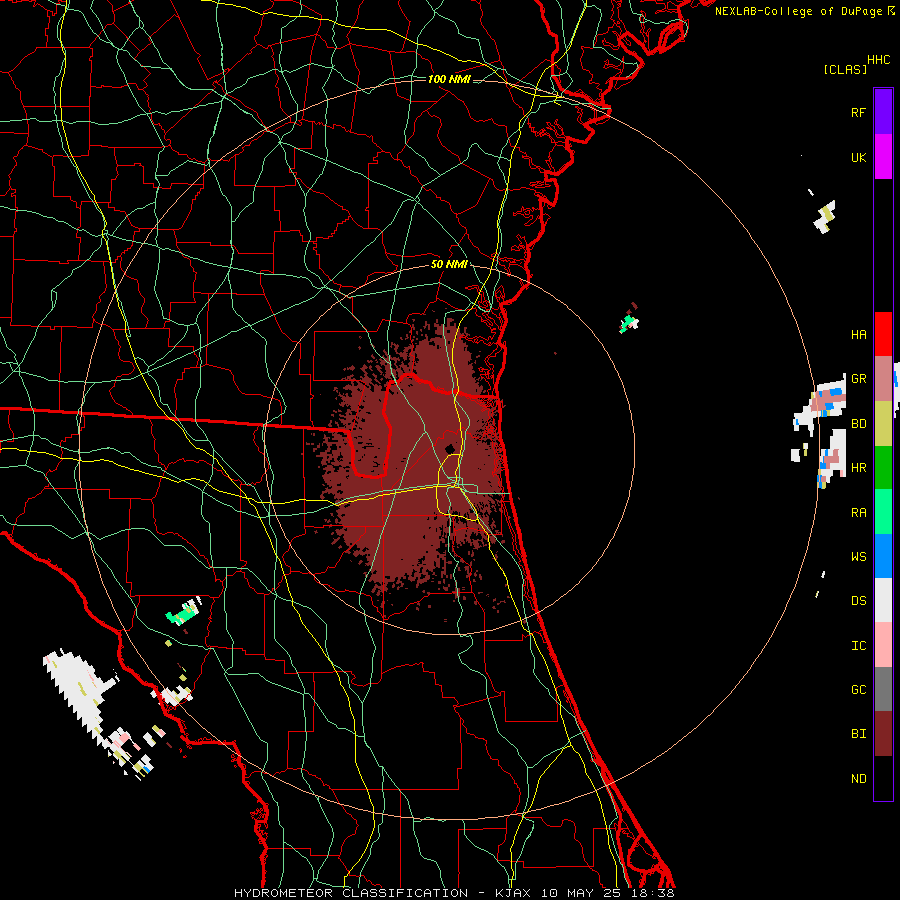Click the "HR" legend label text

858,468
